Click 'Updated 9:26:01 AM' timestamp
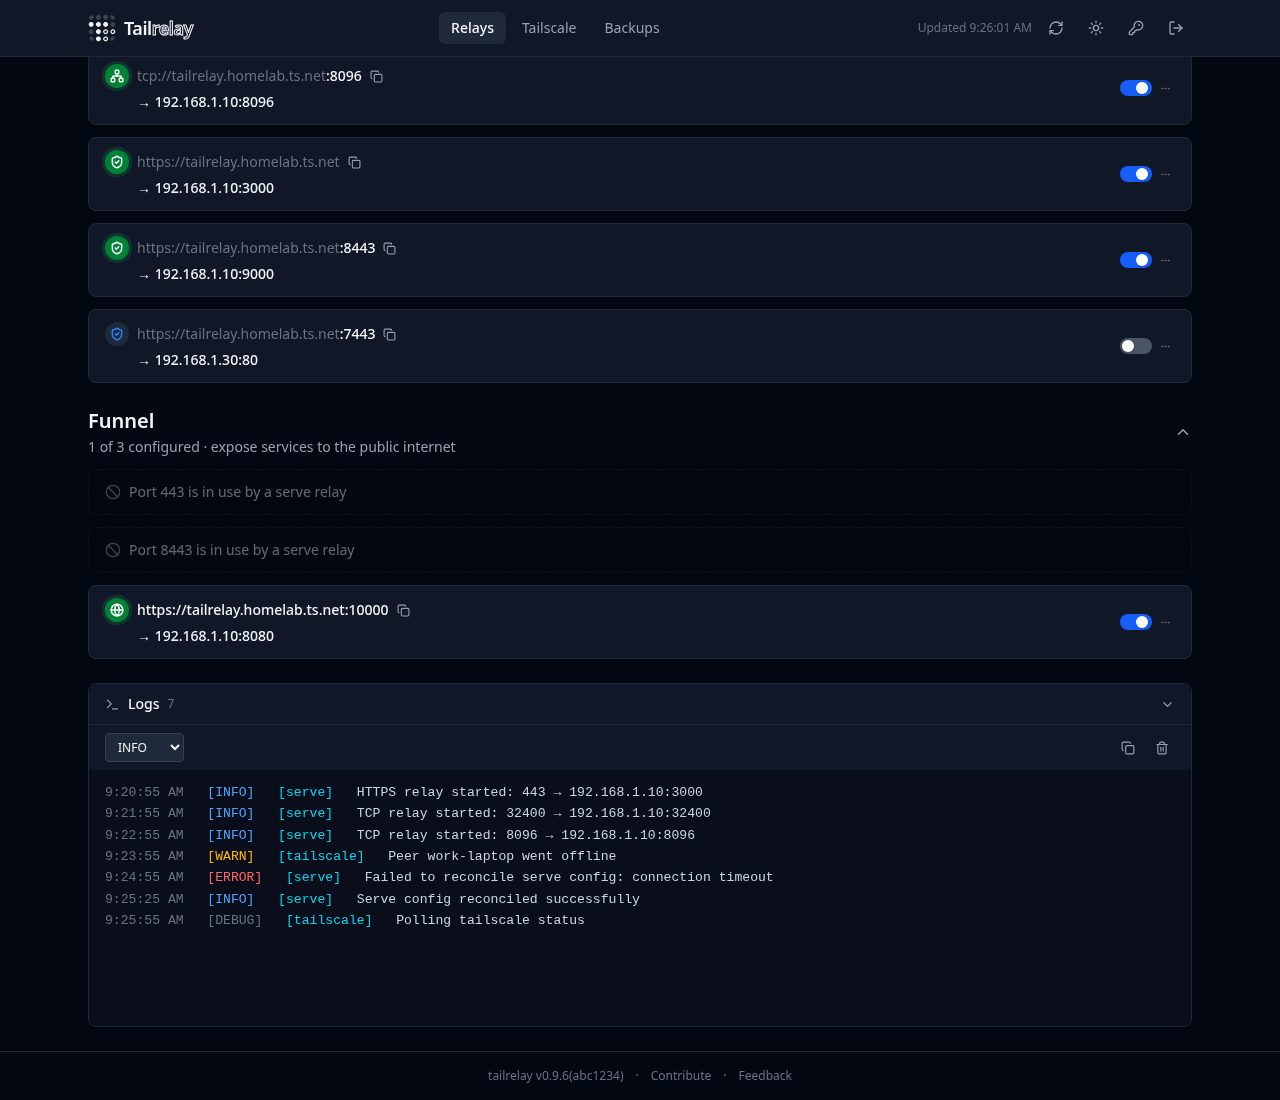The height and width of the screenshot is (1100, 1280). pos(975,28)
